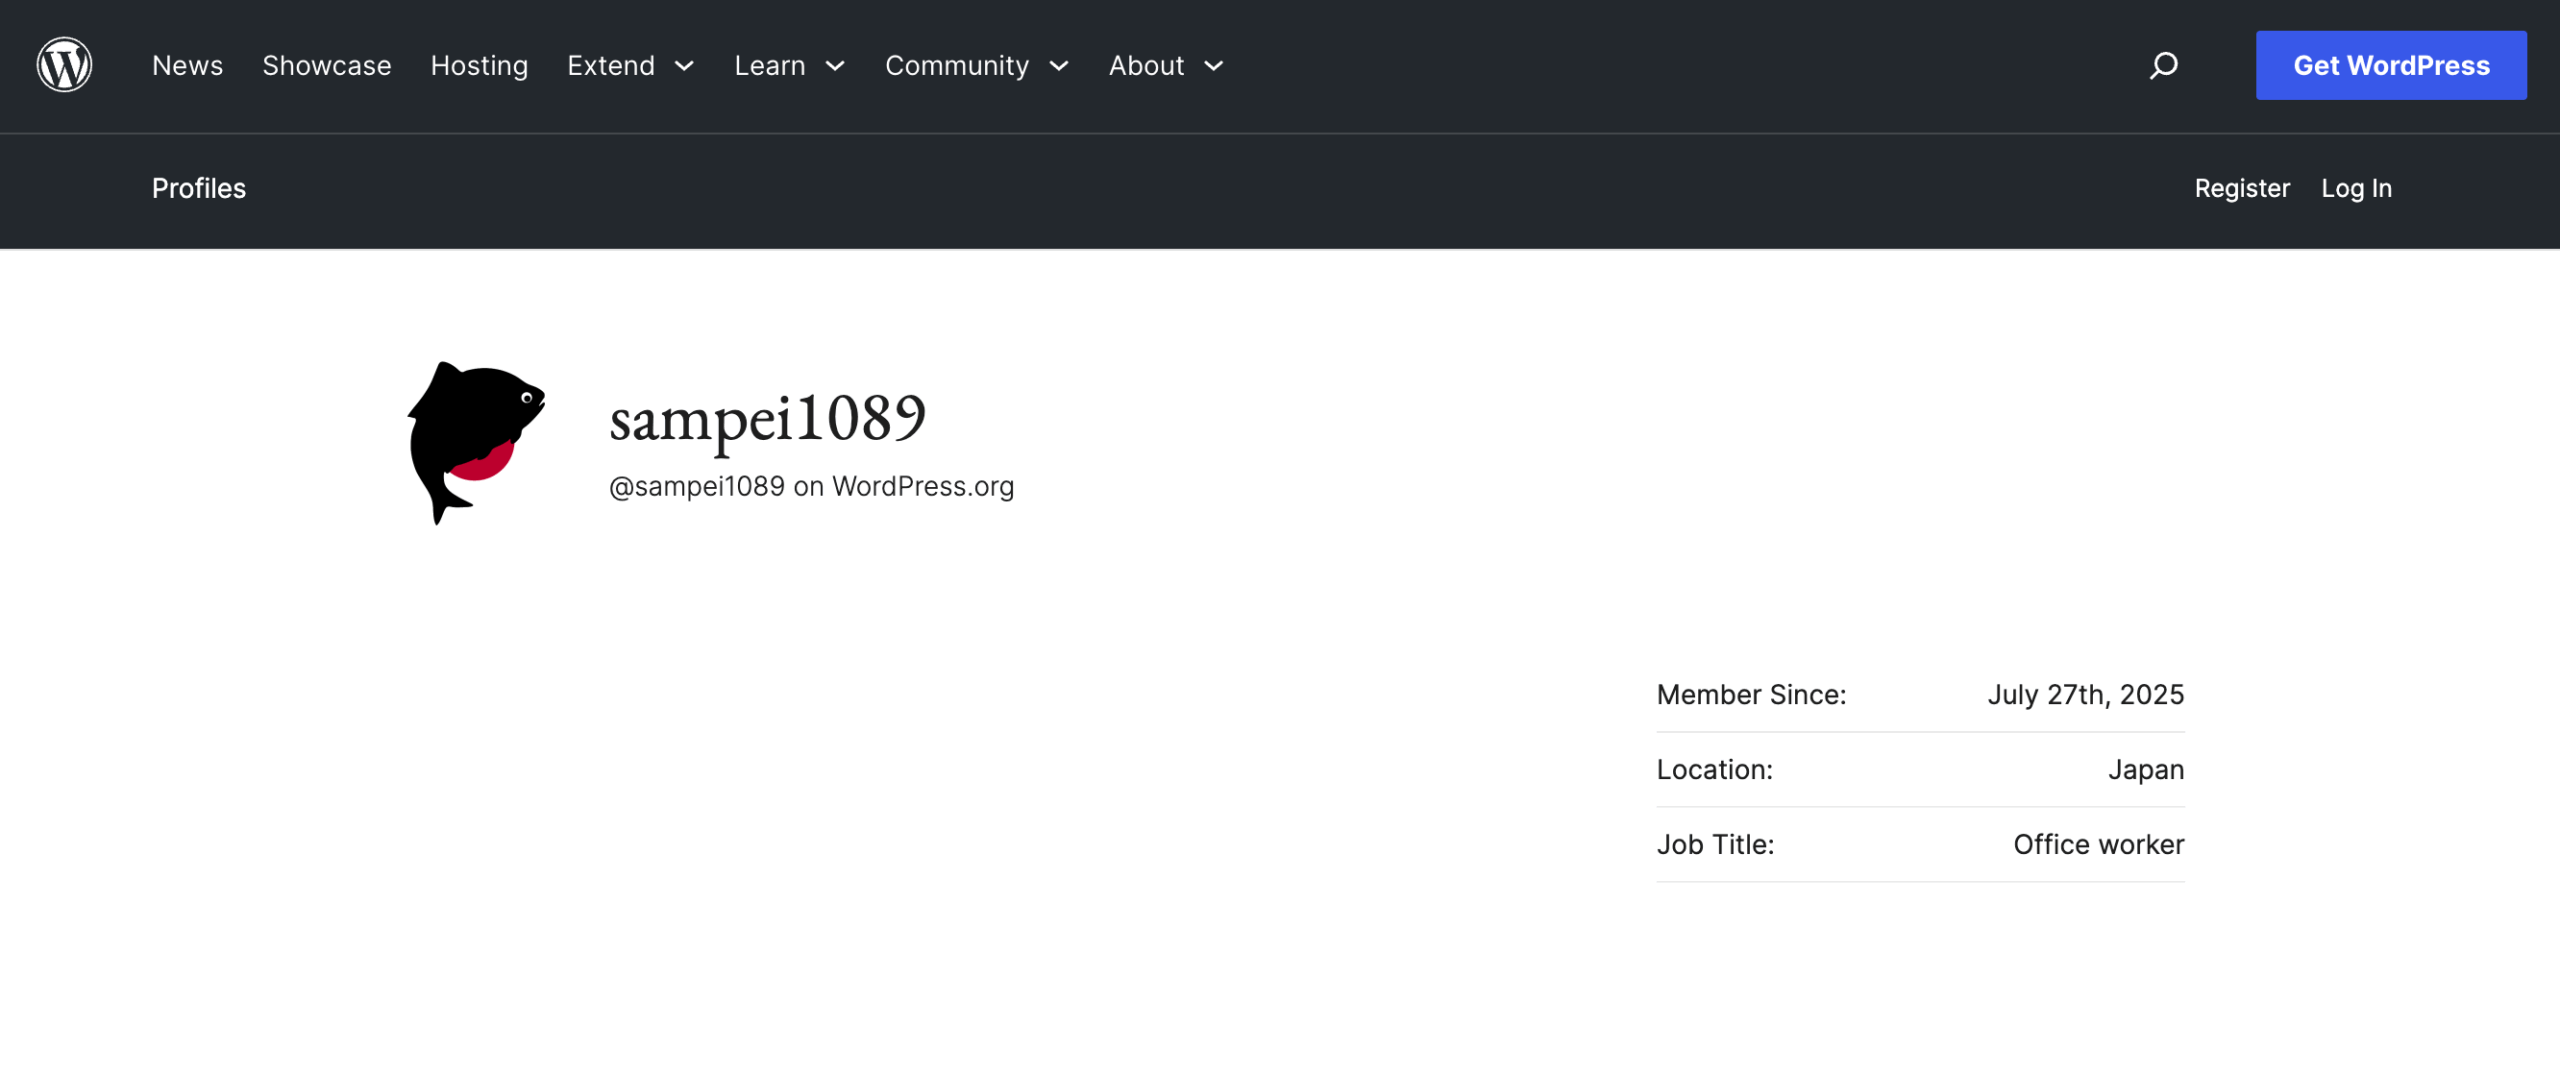Open the Profiles section link
This screenshot has height=1074, width=2560.
(198, 188)
